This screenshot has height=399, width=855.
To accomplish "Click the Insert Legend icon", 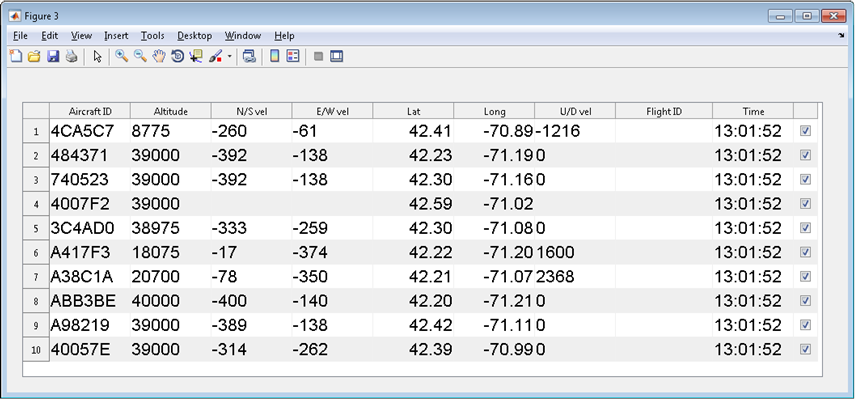I will tap(293, 56).
